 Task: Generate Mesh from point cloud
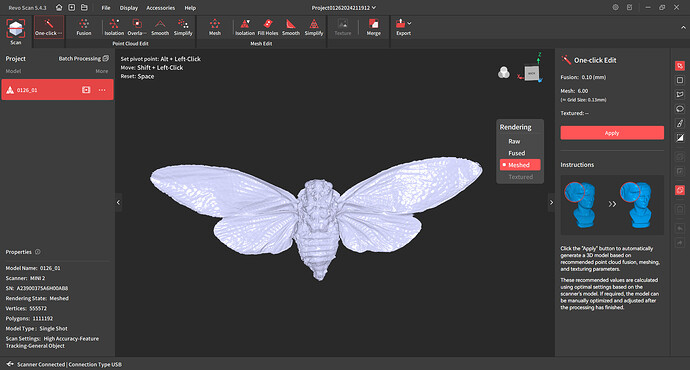[215, 27]
